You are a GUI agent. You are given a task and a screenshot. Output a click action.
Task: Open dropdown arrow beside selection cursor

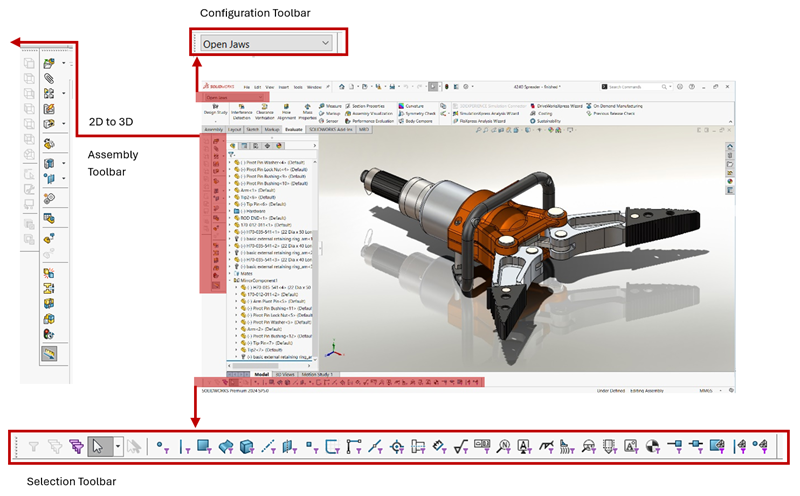pos(118,447)
